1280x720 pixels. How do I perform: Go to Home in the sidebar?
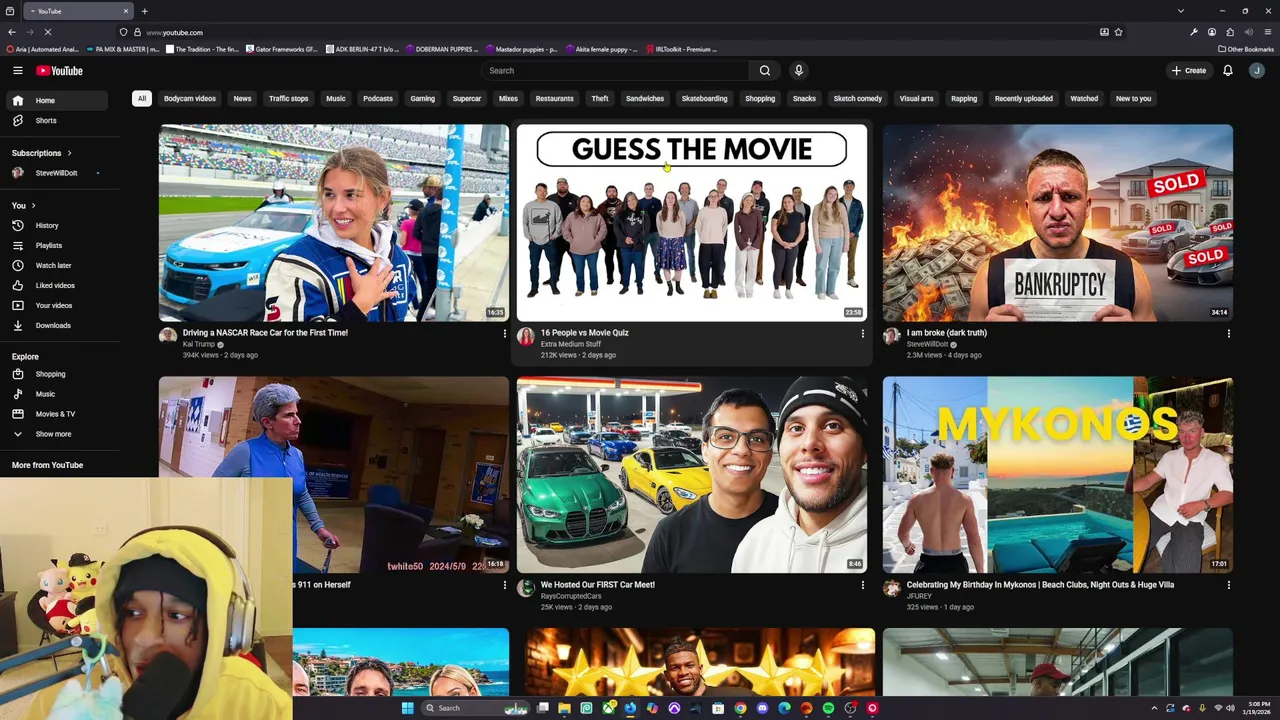click(56, 100)
